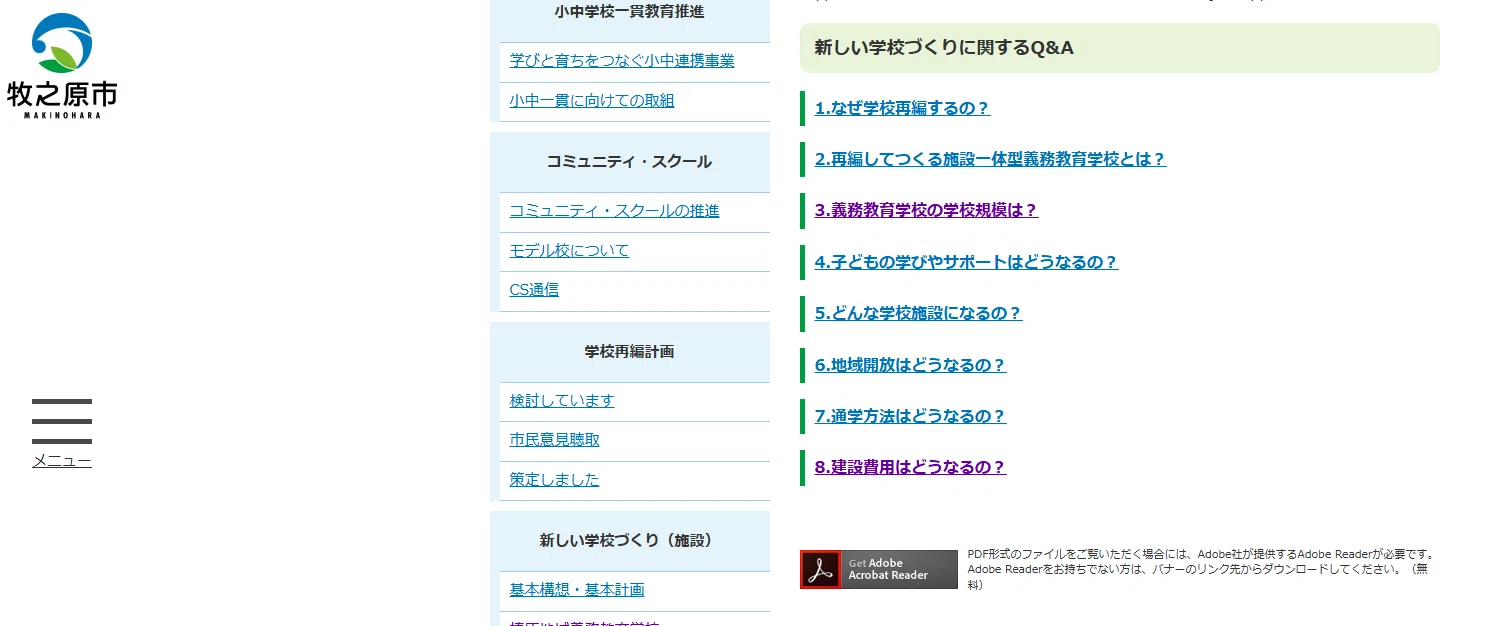The height and width of the screenshot is (626, 1495).
Task: Open the 市民意見聴取 link
Action: point(554,440)
